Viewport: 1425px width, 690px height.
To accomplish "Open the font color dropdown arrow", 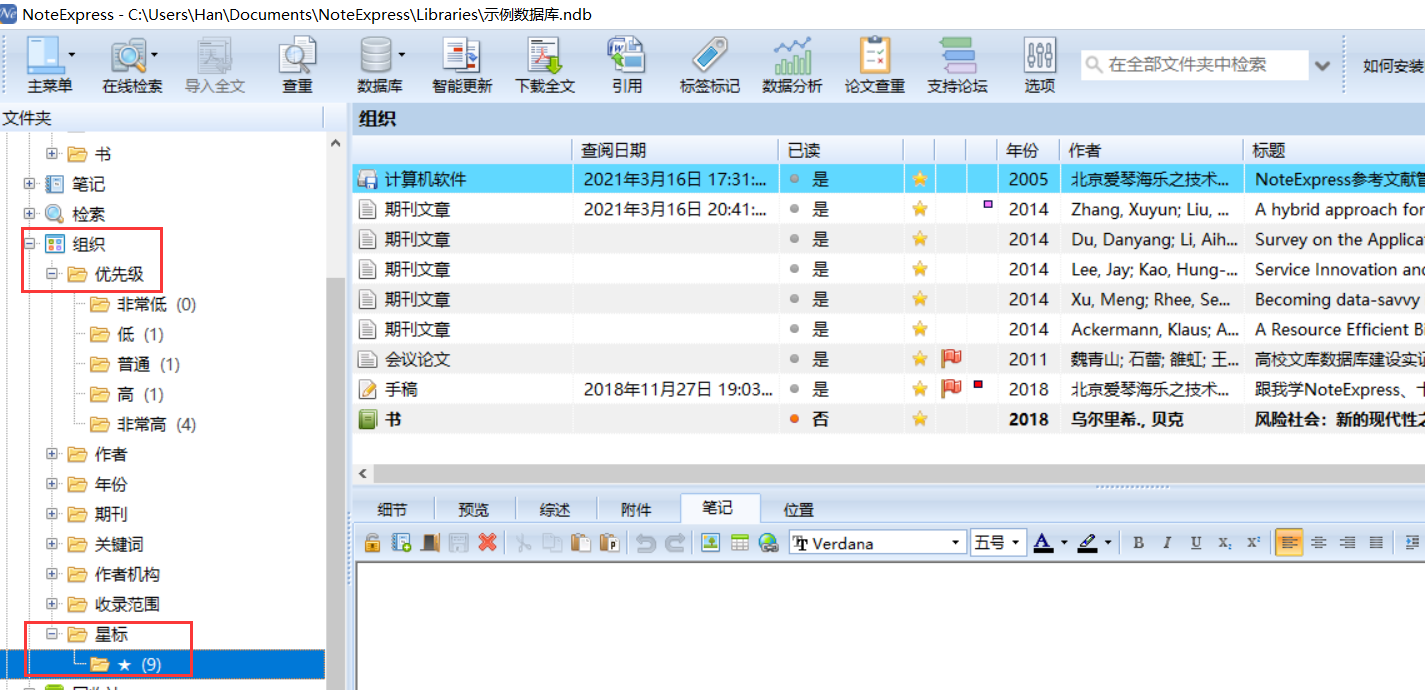I will pos(1062,543).
